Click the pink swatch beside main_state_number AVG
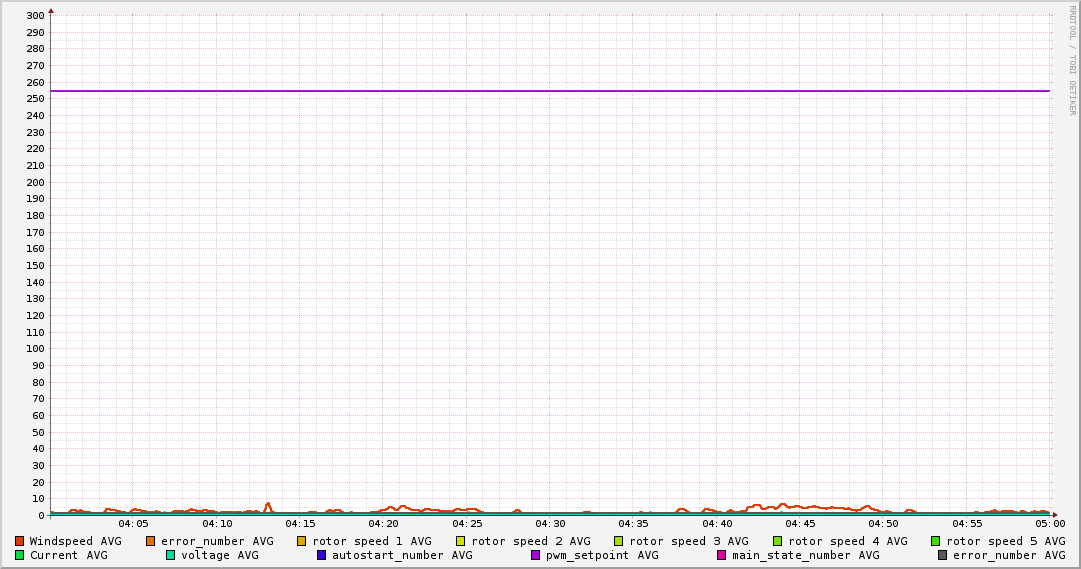Image resolution: width=1081 pixels, height=569 pixels. 722,555
